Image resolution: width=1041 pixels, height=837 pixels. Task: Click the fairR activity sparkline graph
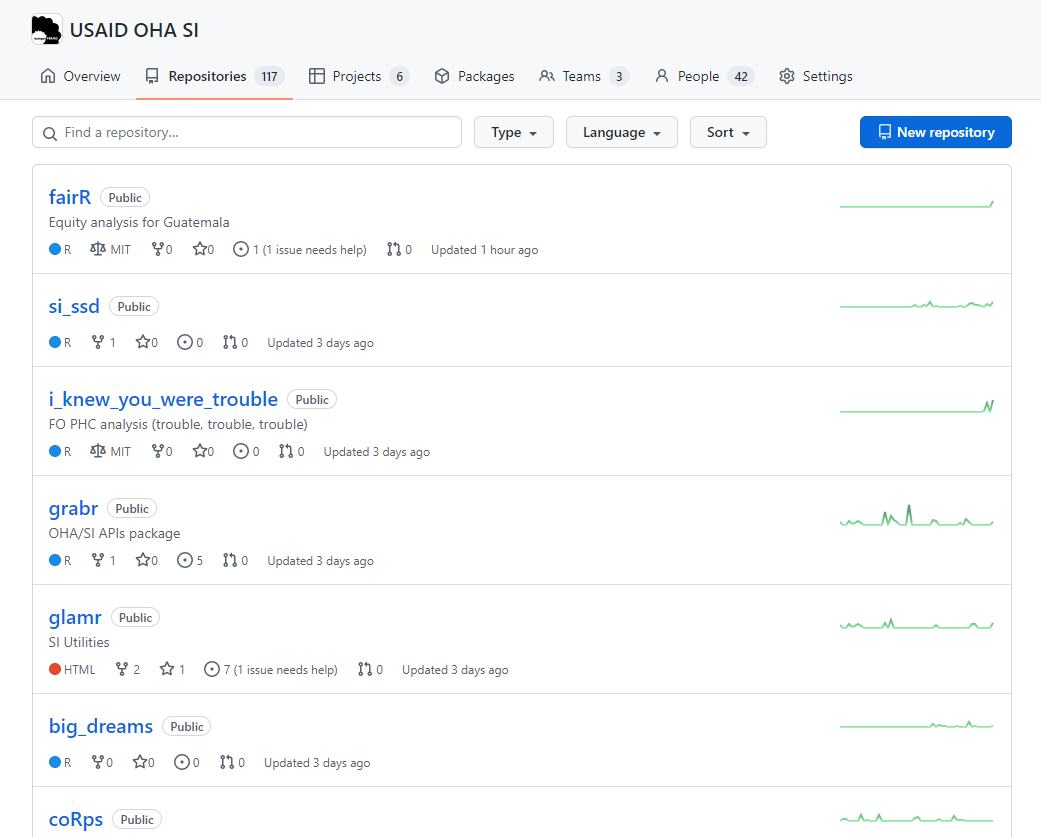[x=917, y=204]
